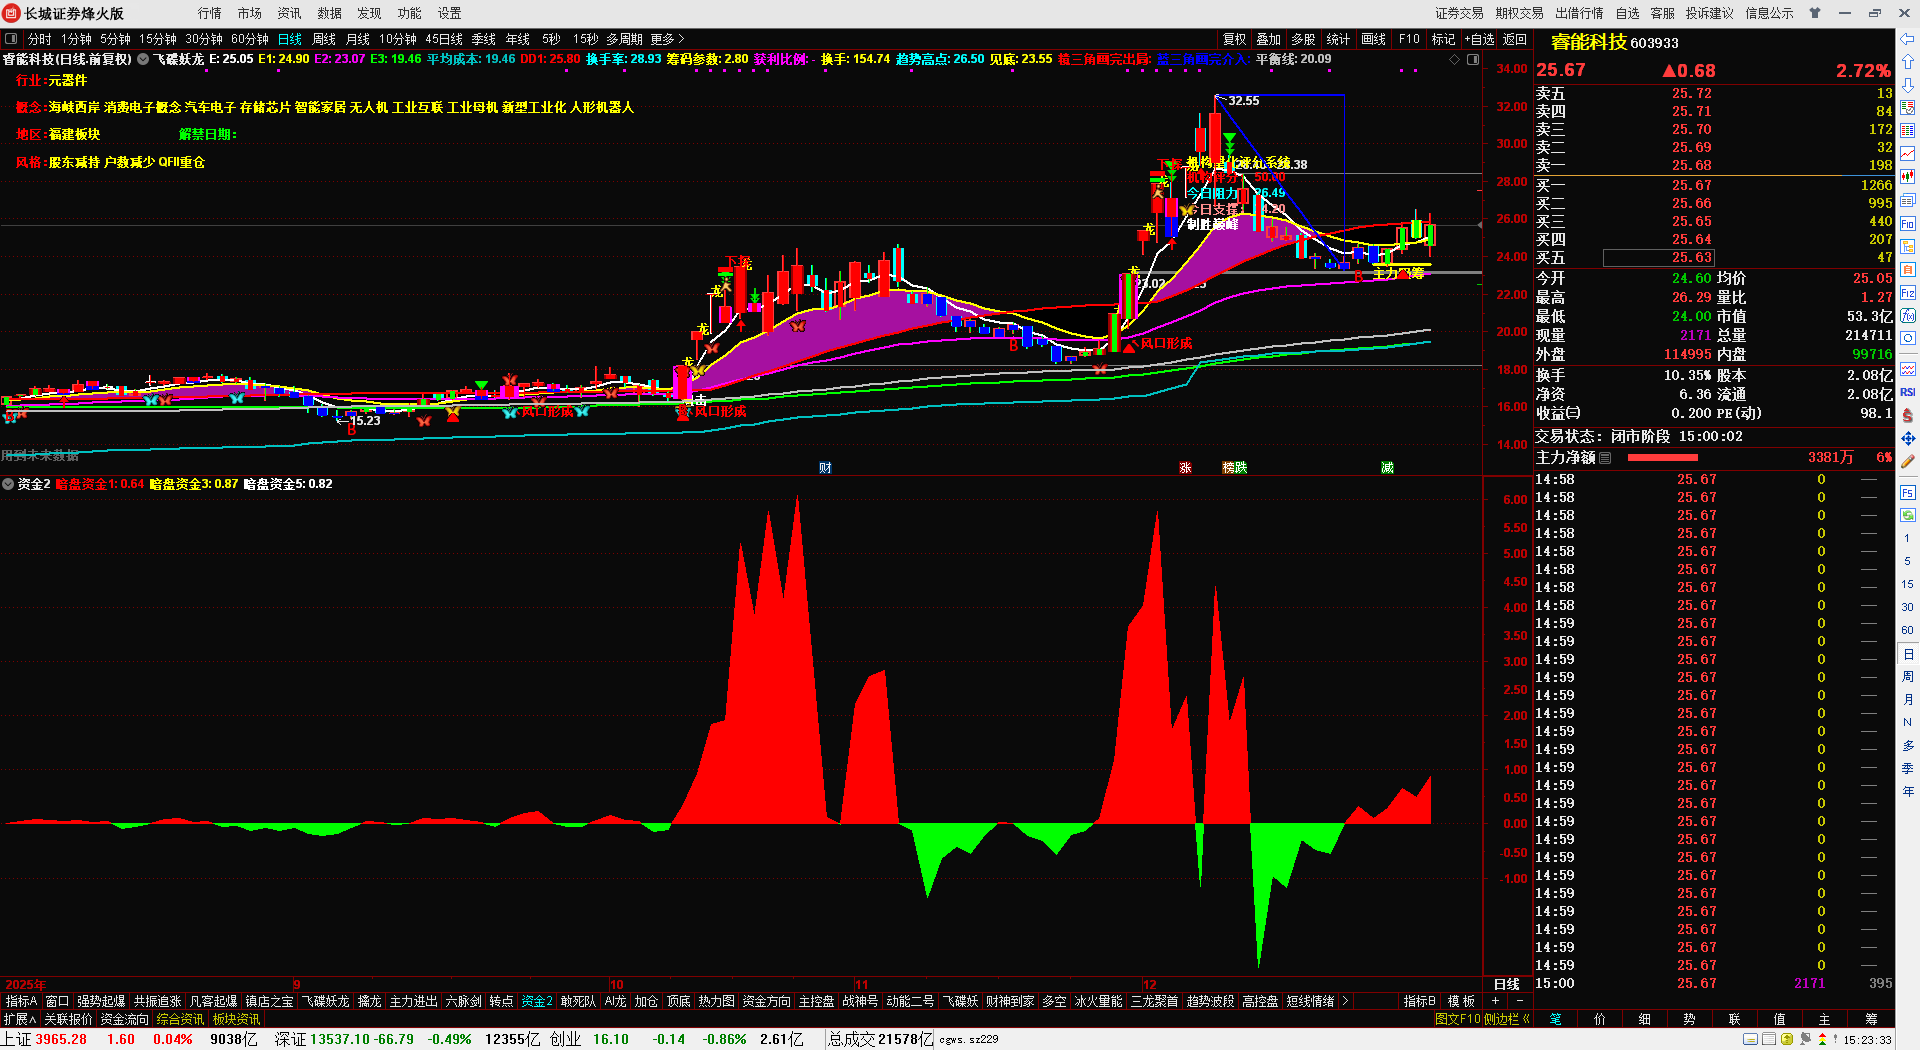Open the 板块资讯 link
The image size is (1920, 1050).
tap(236, 1019)
